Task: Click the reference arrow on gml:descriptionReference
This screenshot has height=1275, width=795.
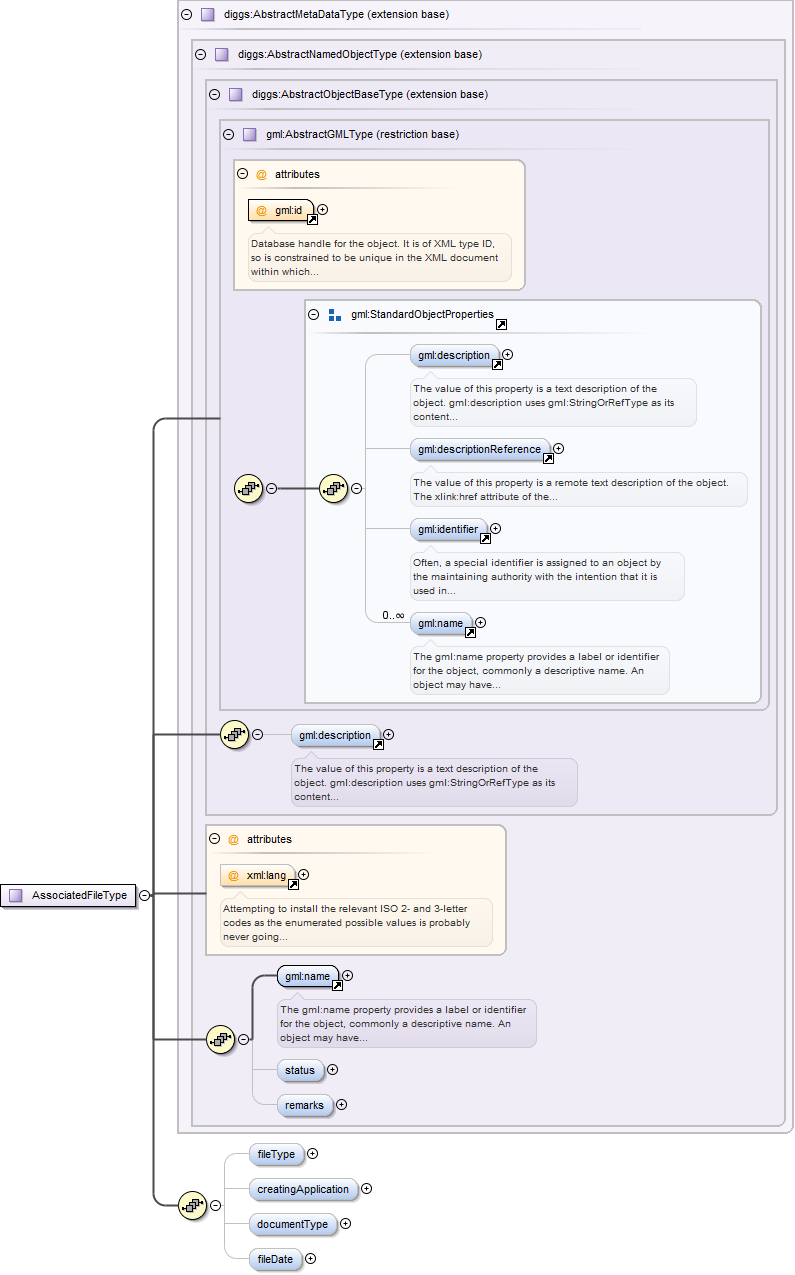Action: (x=548, y=459)
